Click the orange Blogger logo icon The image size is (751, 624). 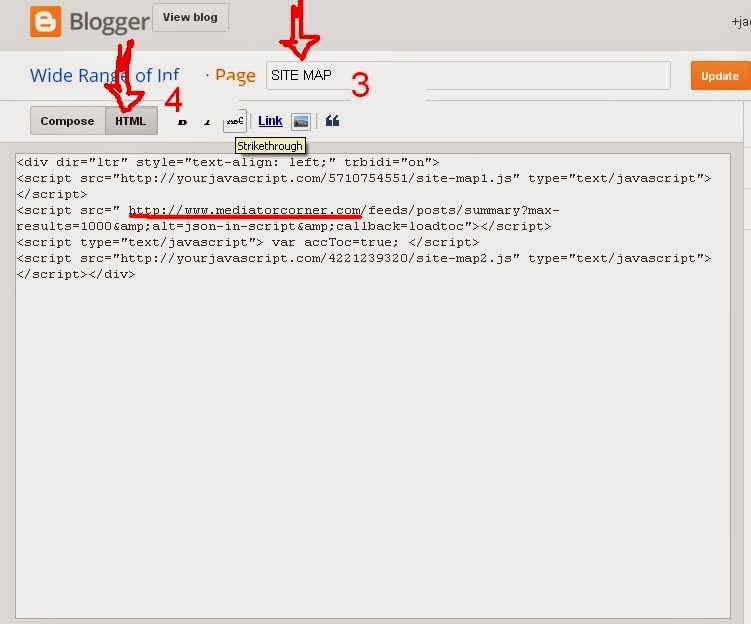pyautogui.click(x=46, y=22)
